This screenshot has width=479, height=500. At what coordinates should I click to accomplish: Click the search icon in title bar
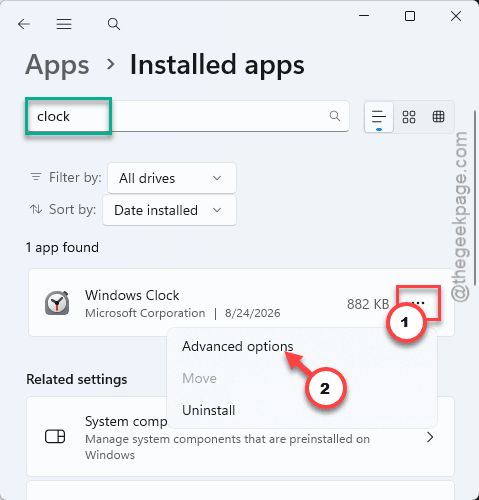(x=114, y=24)
